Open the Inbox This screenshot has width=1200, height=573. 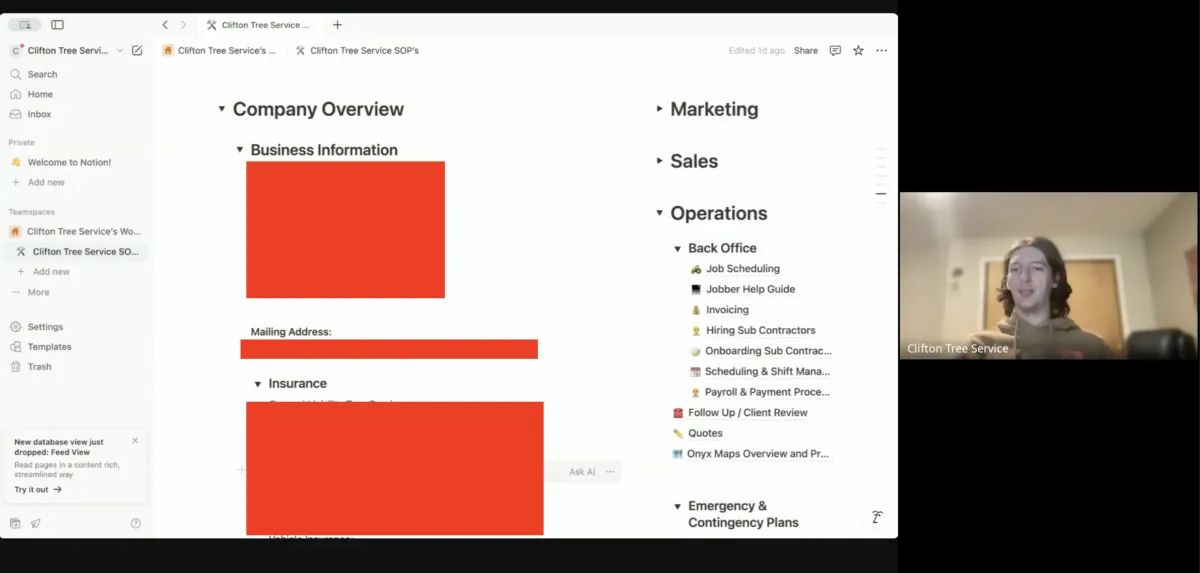[x=39, y=114]
